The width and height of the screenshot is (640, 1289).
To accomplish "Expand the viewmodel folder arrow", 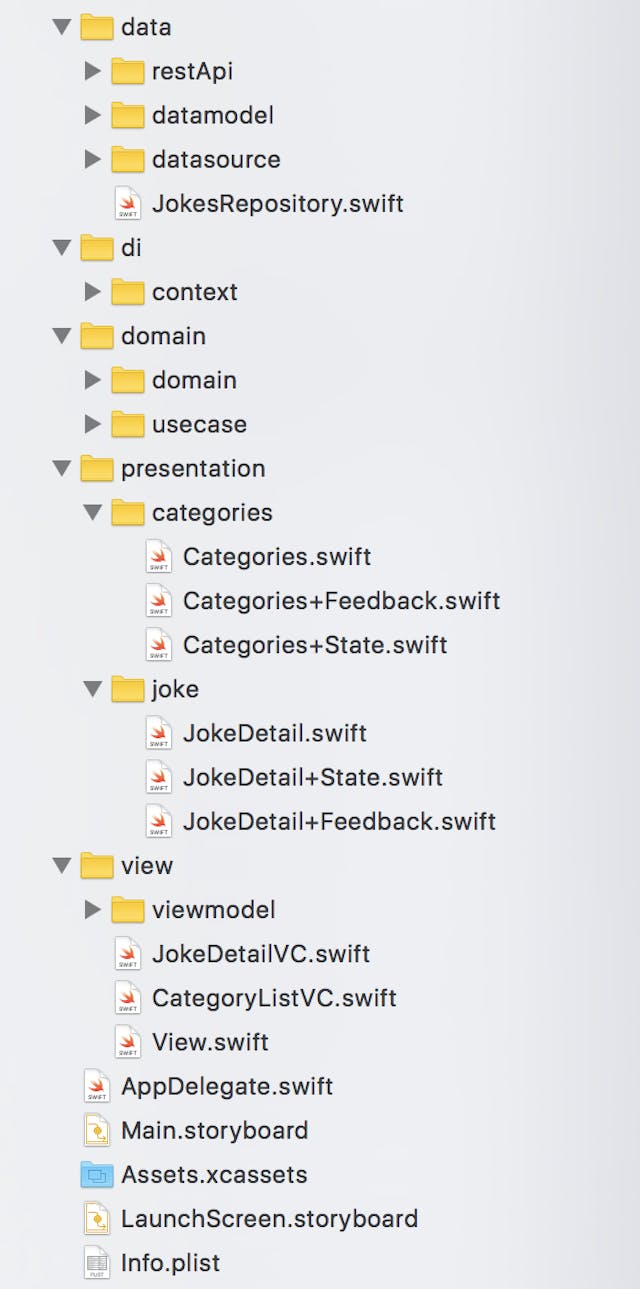I will [x=92, y=910].
